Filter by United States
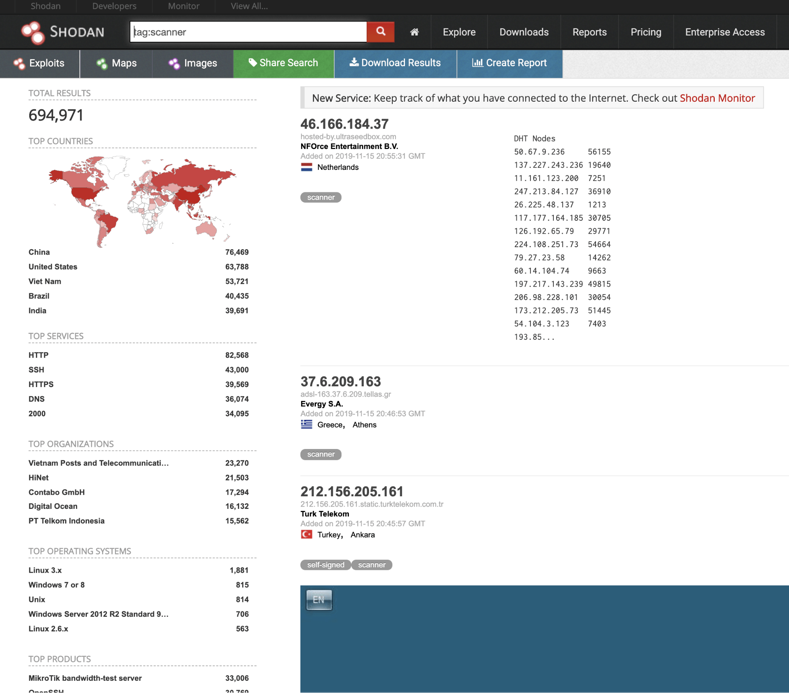This screenshot has width=789, height=693. [53, 267]
